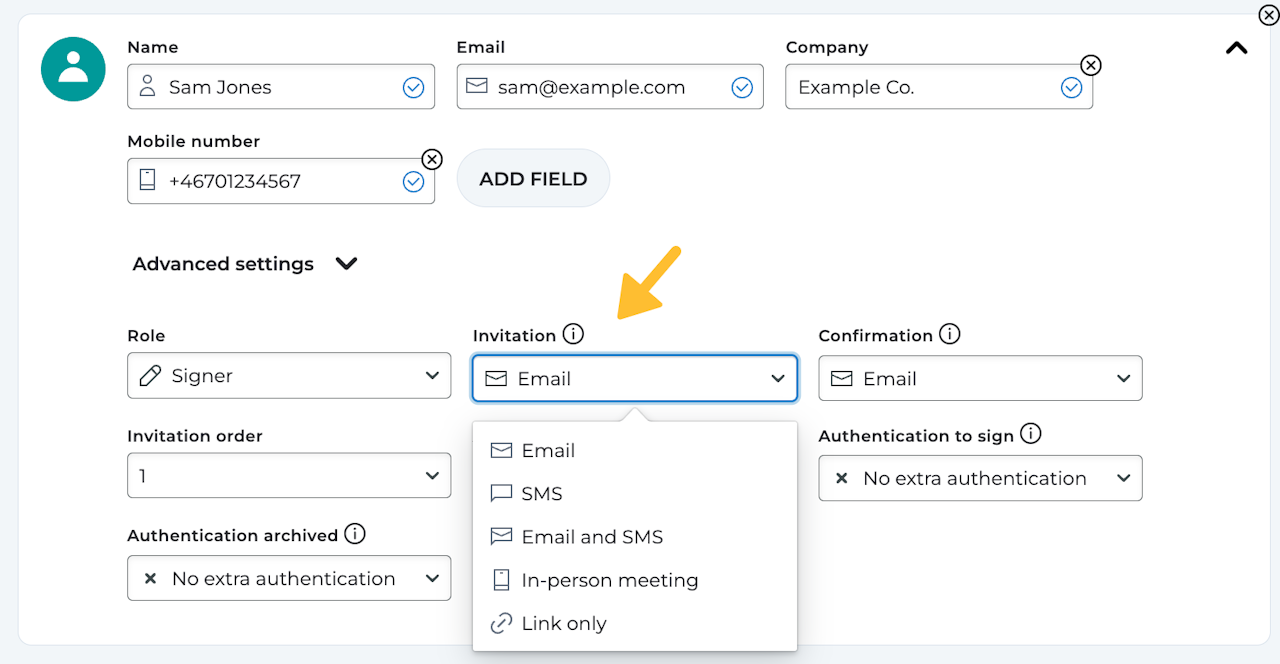Remove the Company field with its X icon
Viewport: 1280px width, 664px height.
click(x=1091, y=65)
